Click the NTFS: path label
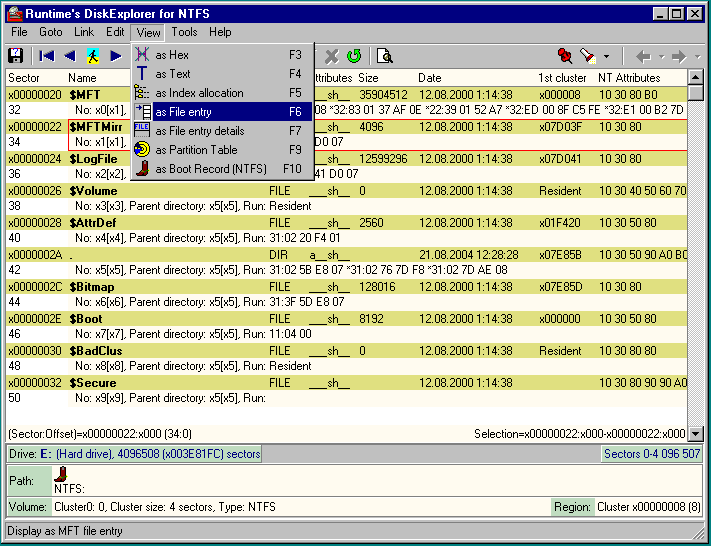This screenshot has width=711, height=546. click(x=69, y=489)
